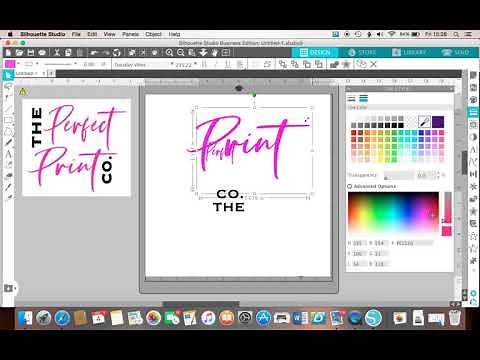This screenshot has height=360, width=480.
Task: Open the library folder icon at the bottom left
Action: [8, 288]
